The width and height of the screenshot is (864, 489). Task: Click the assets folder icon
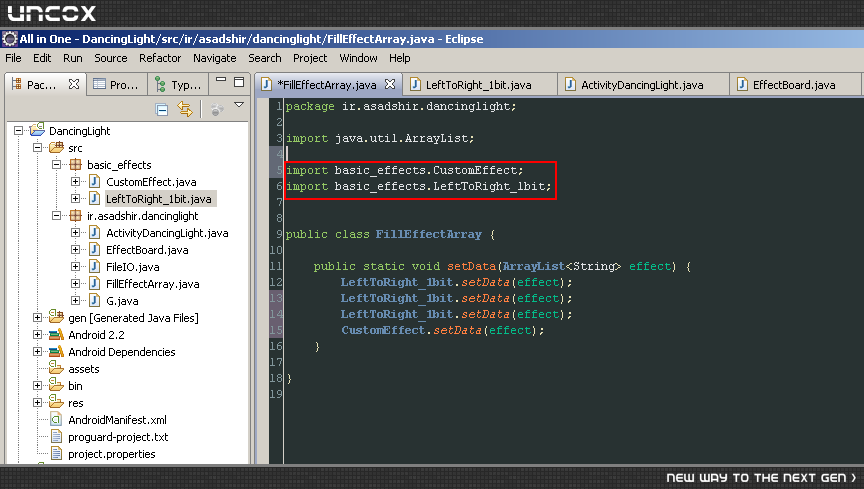coord(56,368)
